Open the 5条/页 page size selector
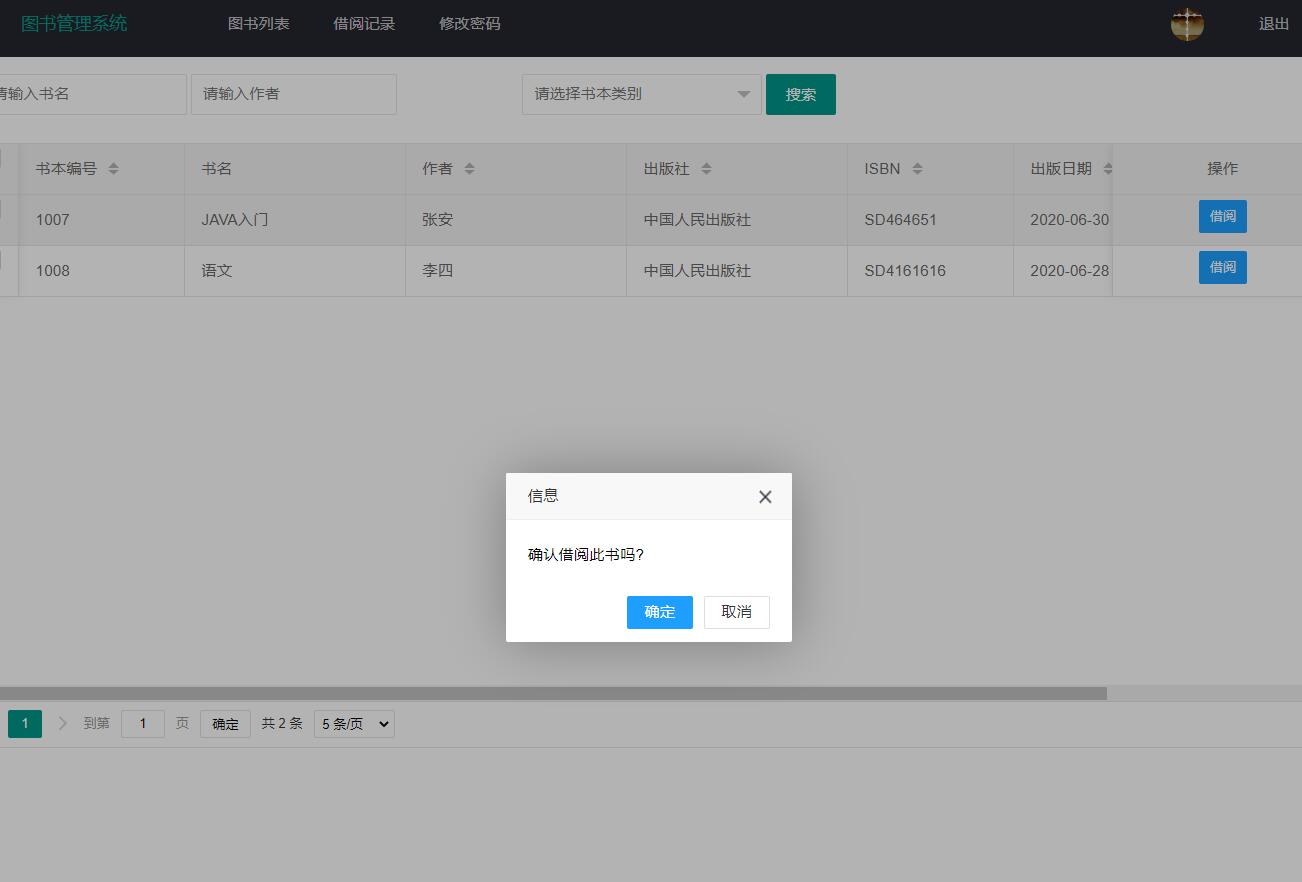 354,723
